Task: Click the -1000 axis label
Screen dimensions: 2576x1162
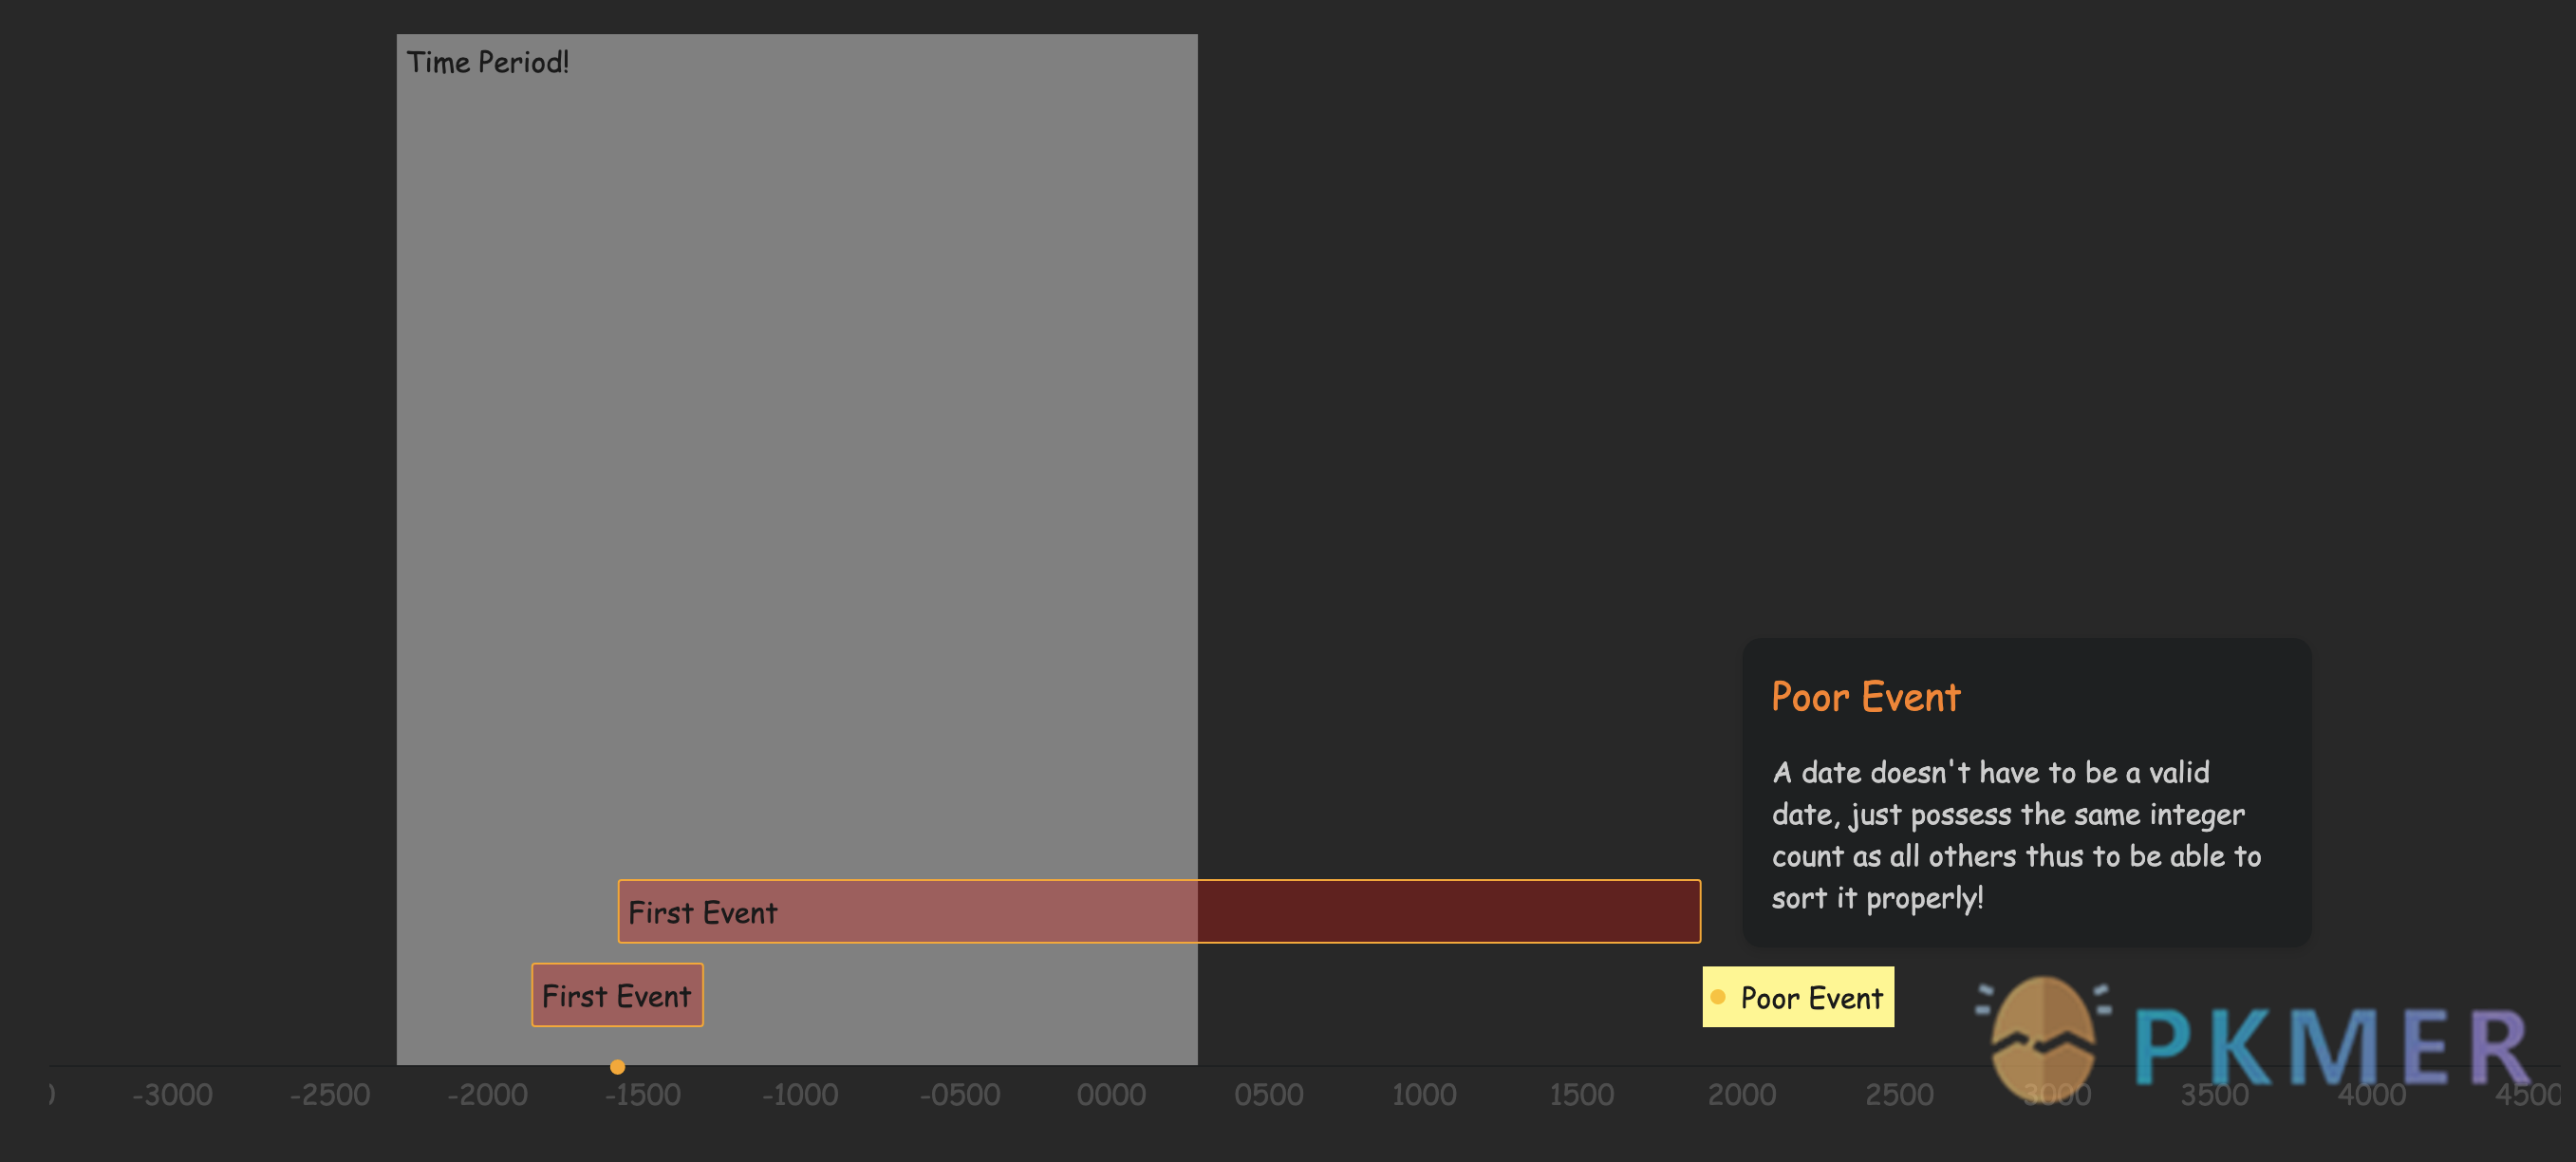Action: pyautogui.click(x=800, y=1095)
